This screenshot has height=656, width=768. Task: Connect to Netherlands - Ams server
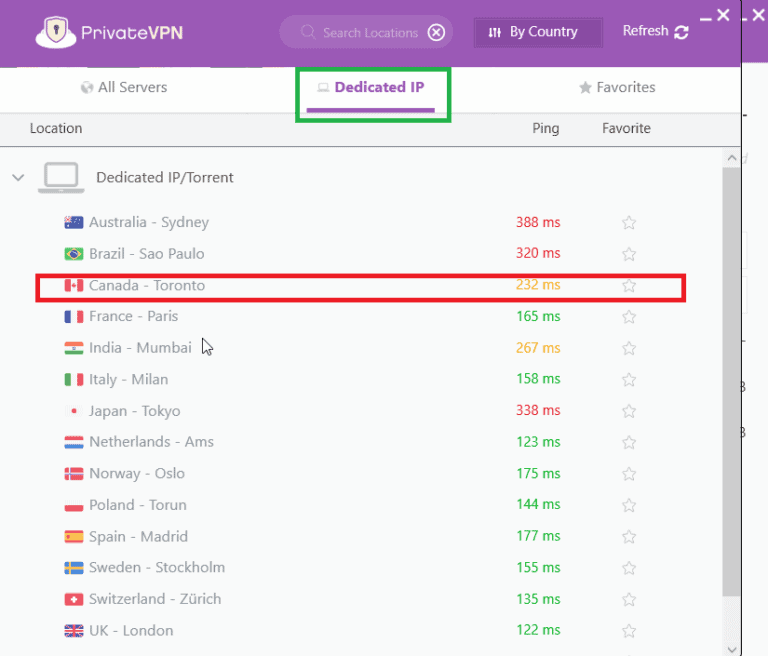coord(151,442)
